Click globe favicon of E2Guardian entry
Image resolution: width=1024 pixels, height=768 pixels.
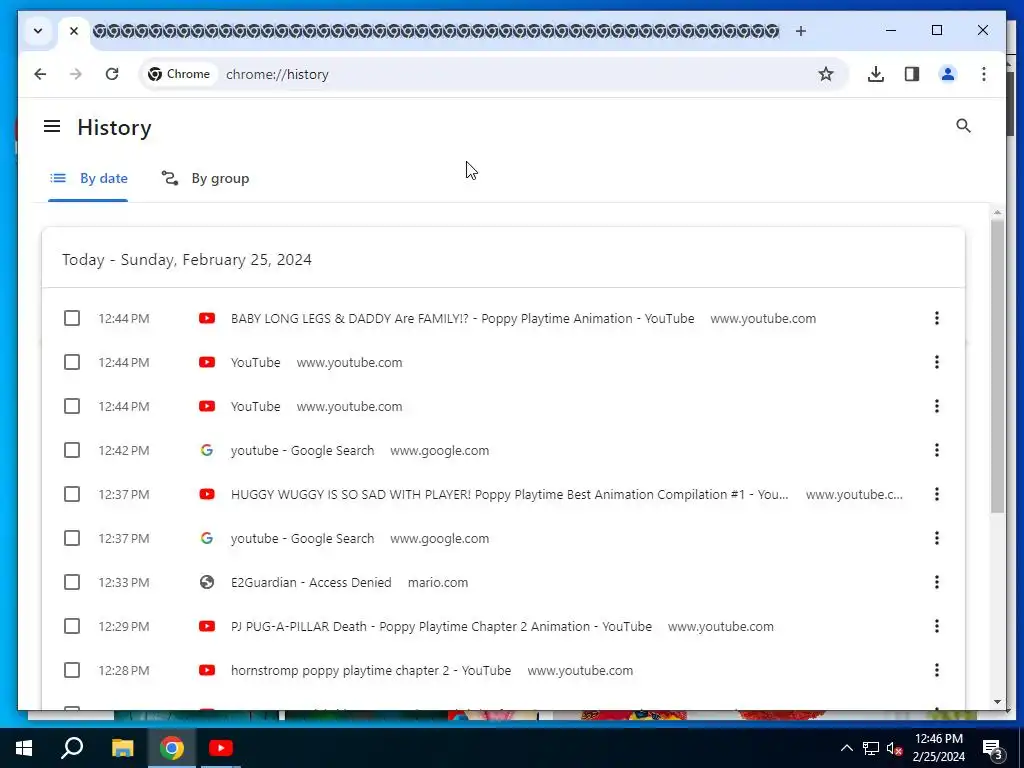[x=207, y=582]
